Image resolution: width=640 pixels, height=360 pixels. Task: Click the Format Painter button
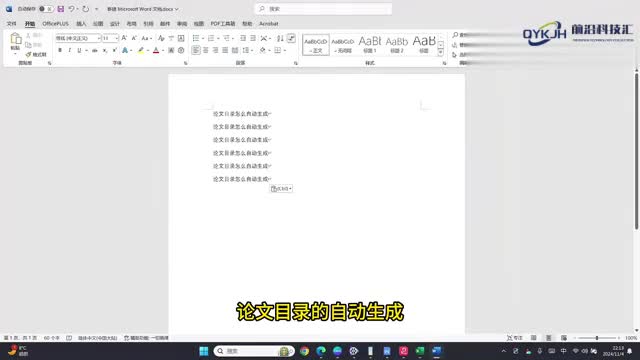coord(36,54)
